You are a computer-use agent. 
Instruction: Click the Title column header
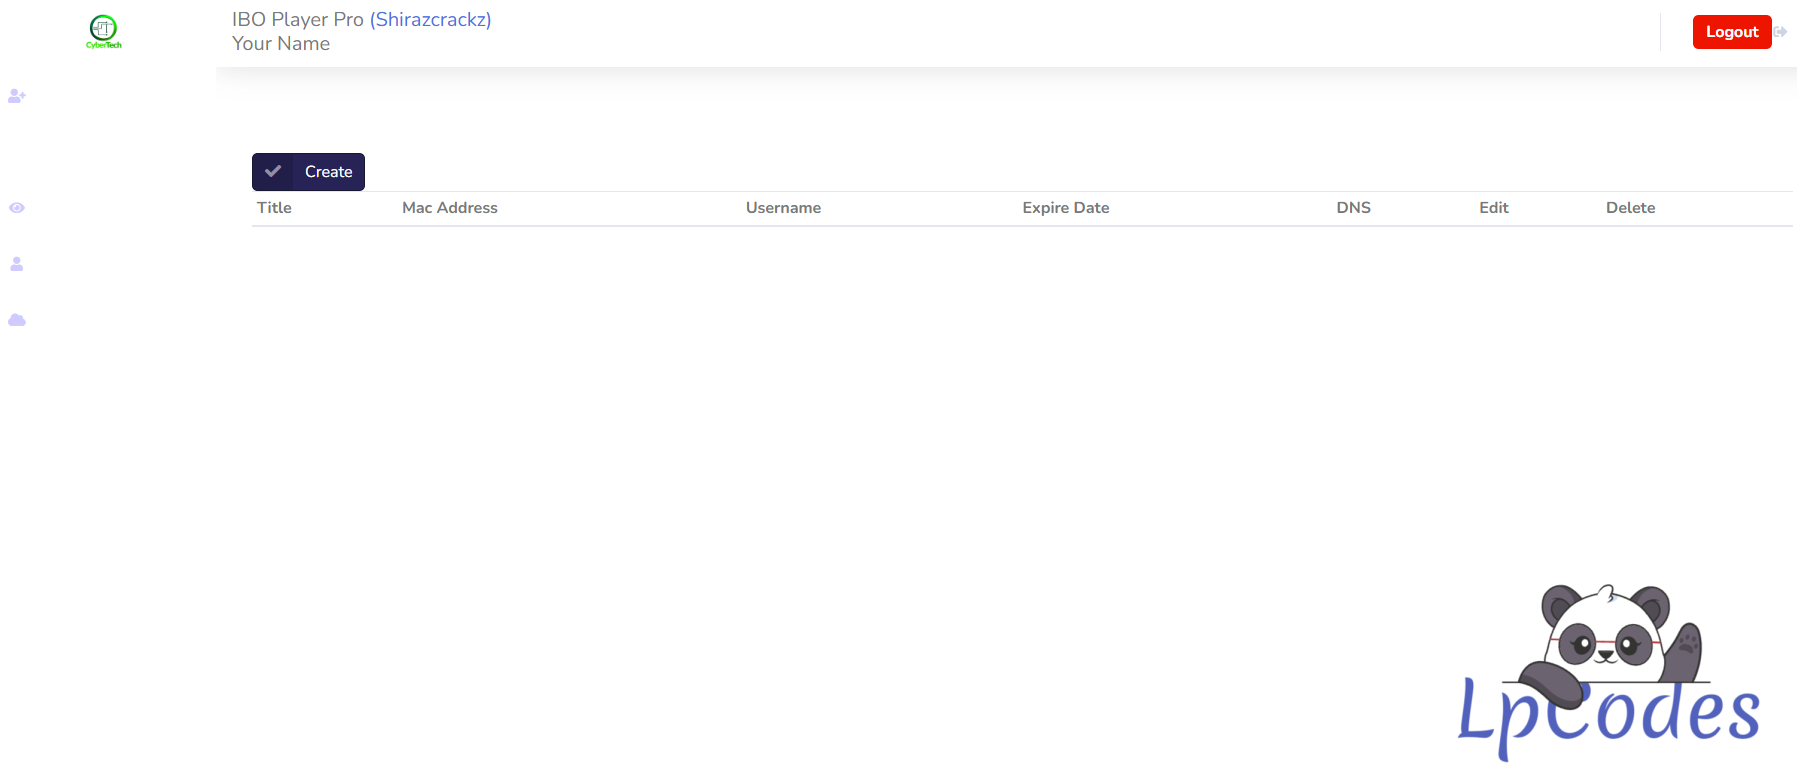274,208
